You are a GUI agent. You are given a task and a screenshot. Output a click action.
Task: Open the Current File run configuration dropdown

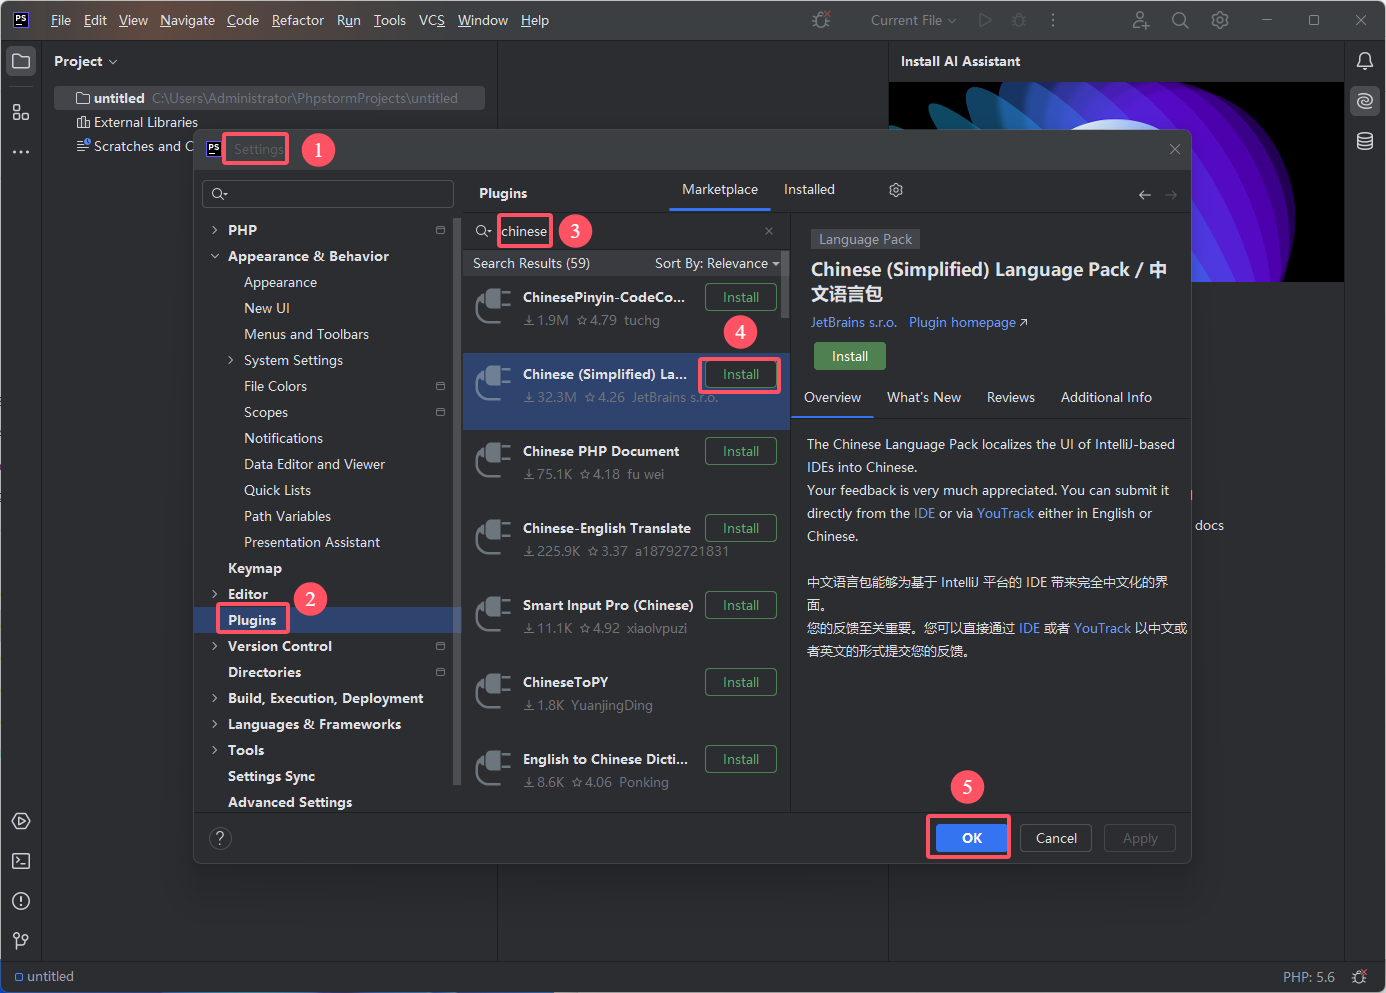(913, 20)
